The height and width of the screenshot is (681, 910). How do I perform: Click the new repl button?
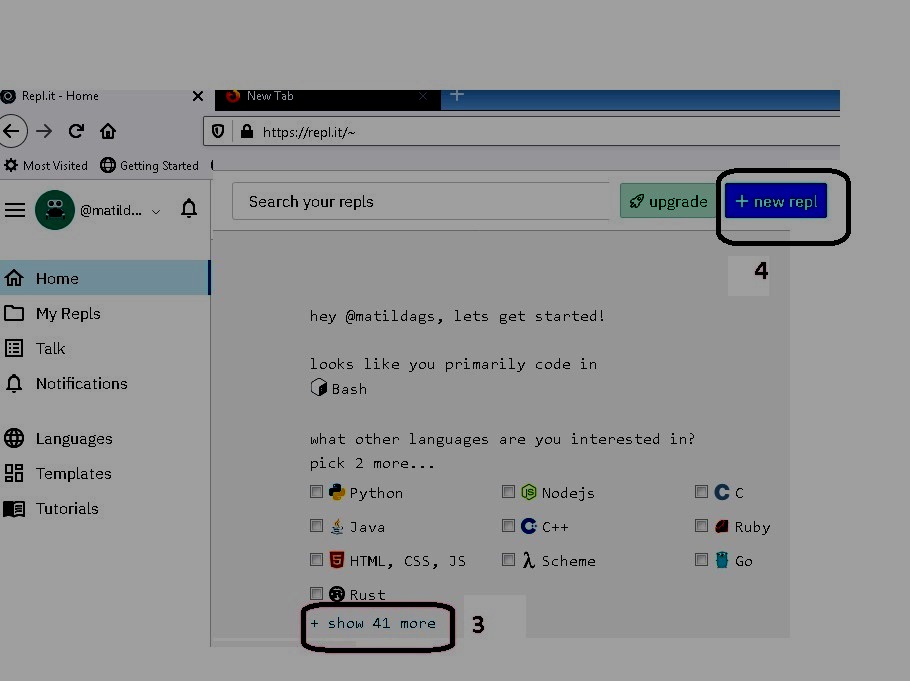click(776, 201)
